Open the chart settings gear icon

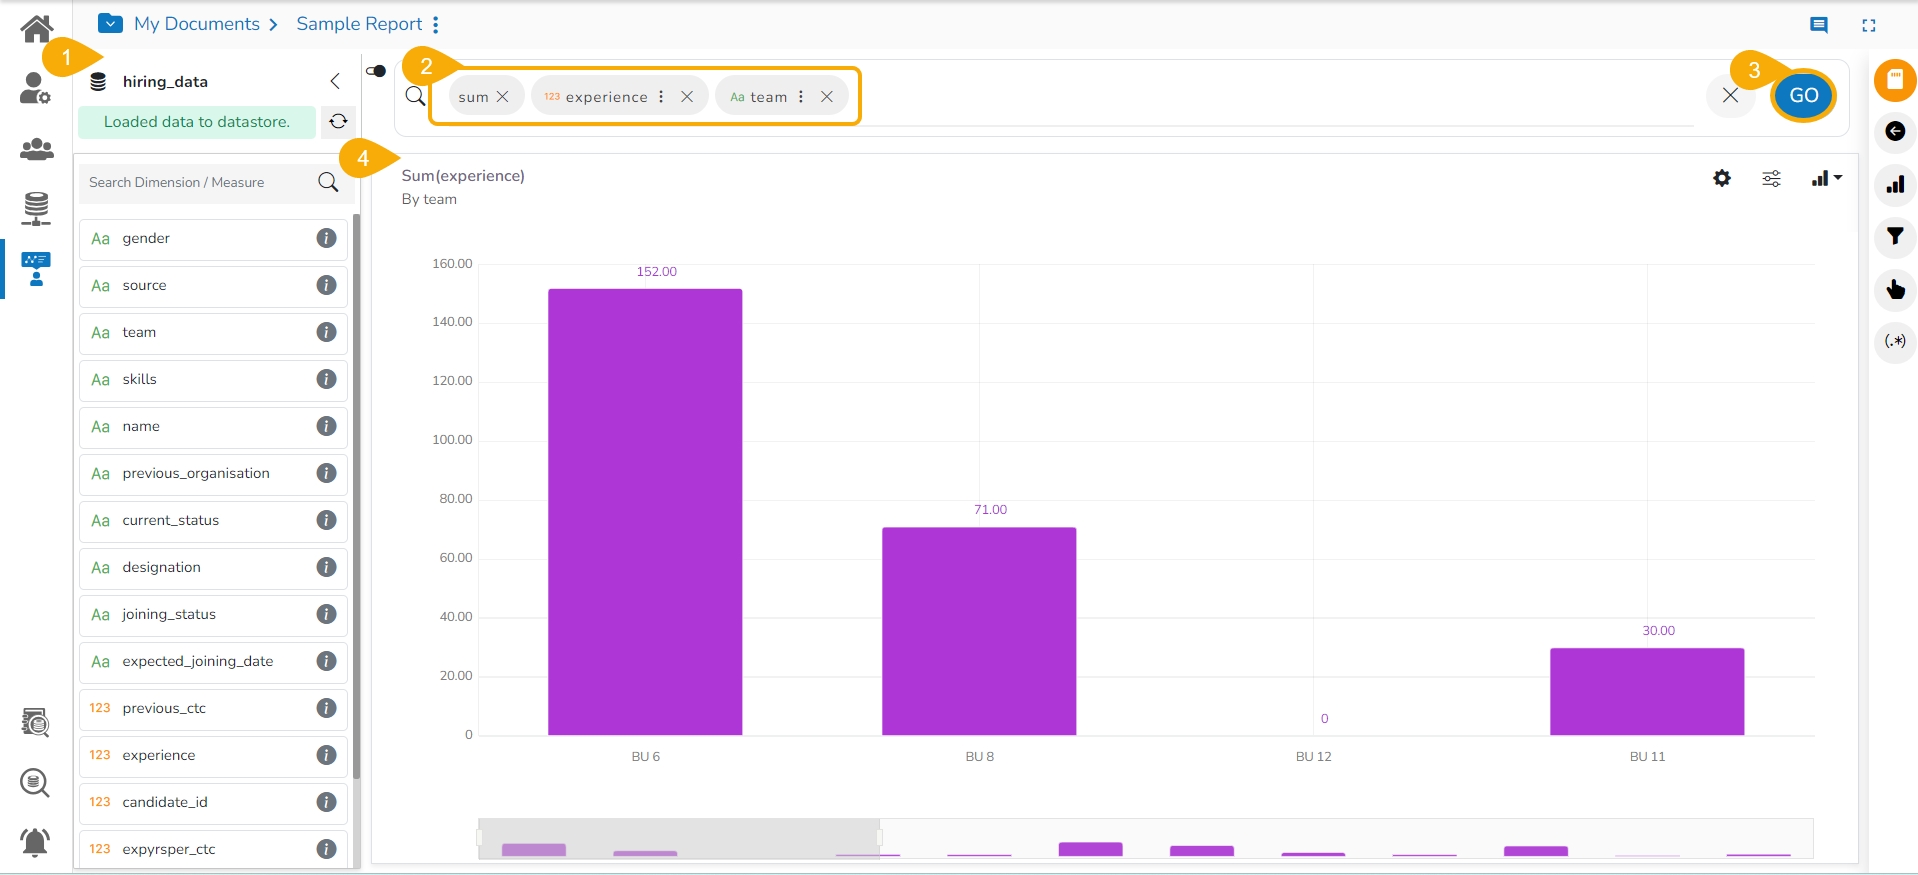click(1722, 178)
